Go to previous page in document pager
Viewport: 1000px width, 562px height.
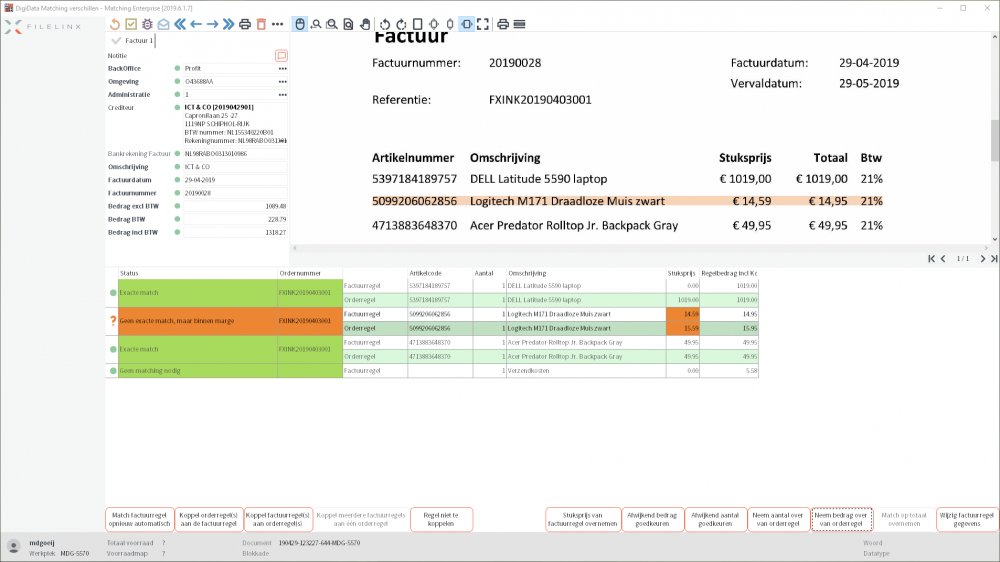(943, 258)
